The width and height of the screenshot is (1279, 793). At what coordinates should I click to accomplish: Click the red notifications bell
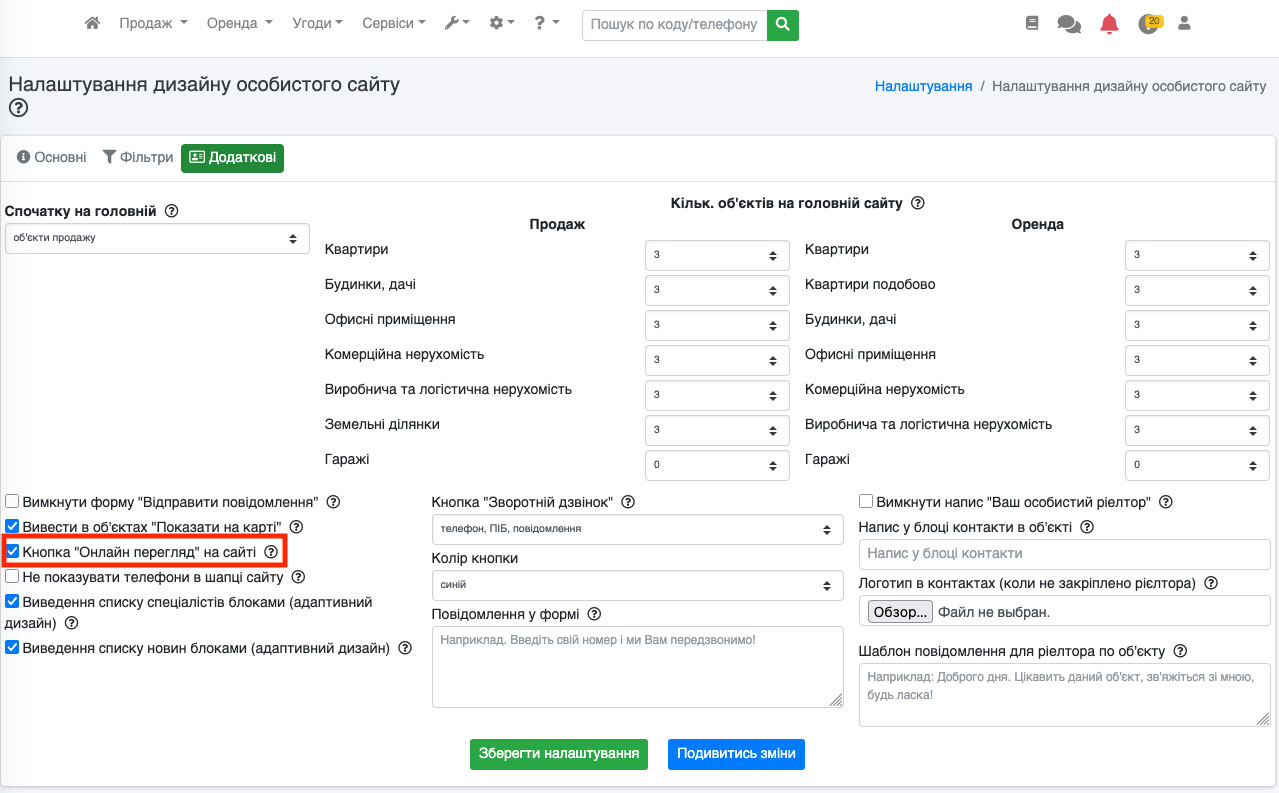coord(1109,24)
